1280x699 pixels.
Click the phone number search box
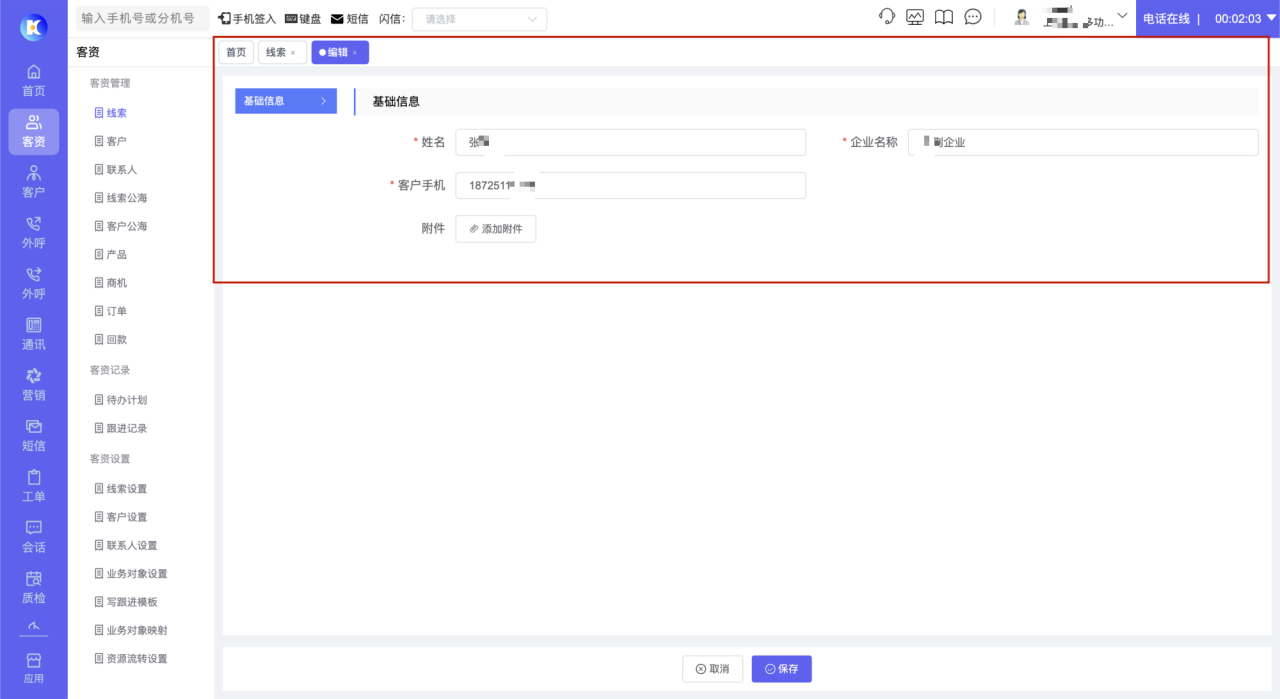[143, 18]
